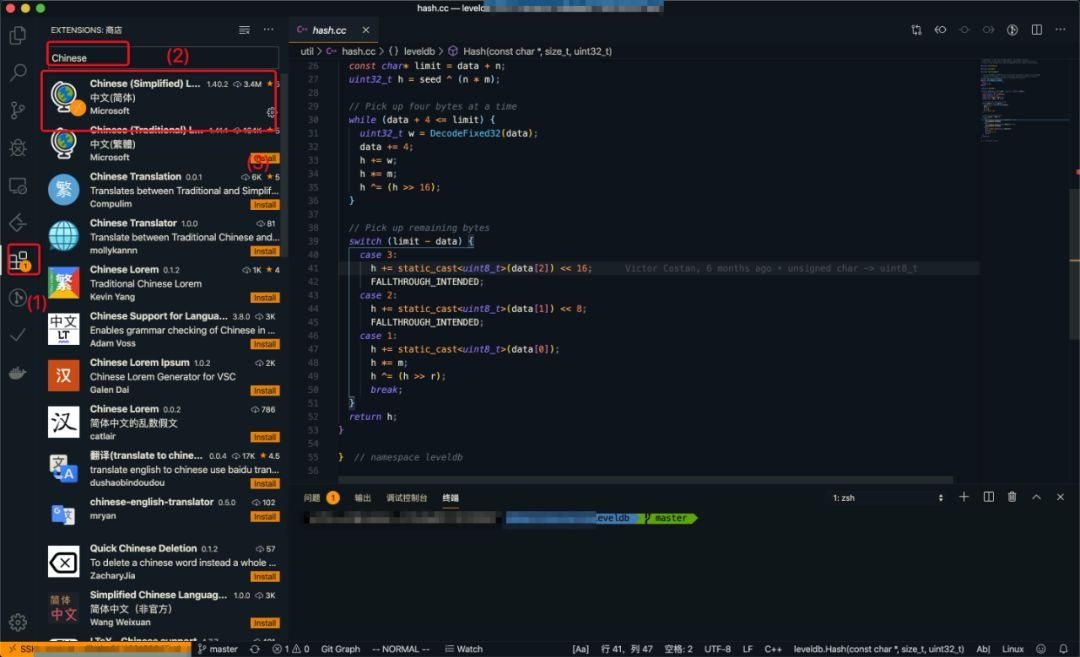Go to line via 行 41, 列 47
The height and width of the screenshot is (657, 1080).
point(626,649)
